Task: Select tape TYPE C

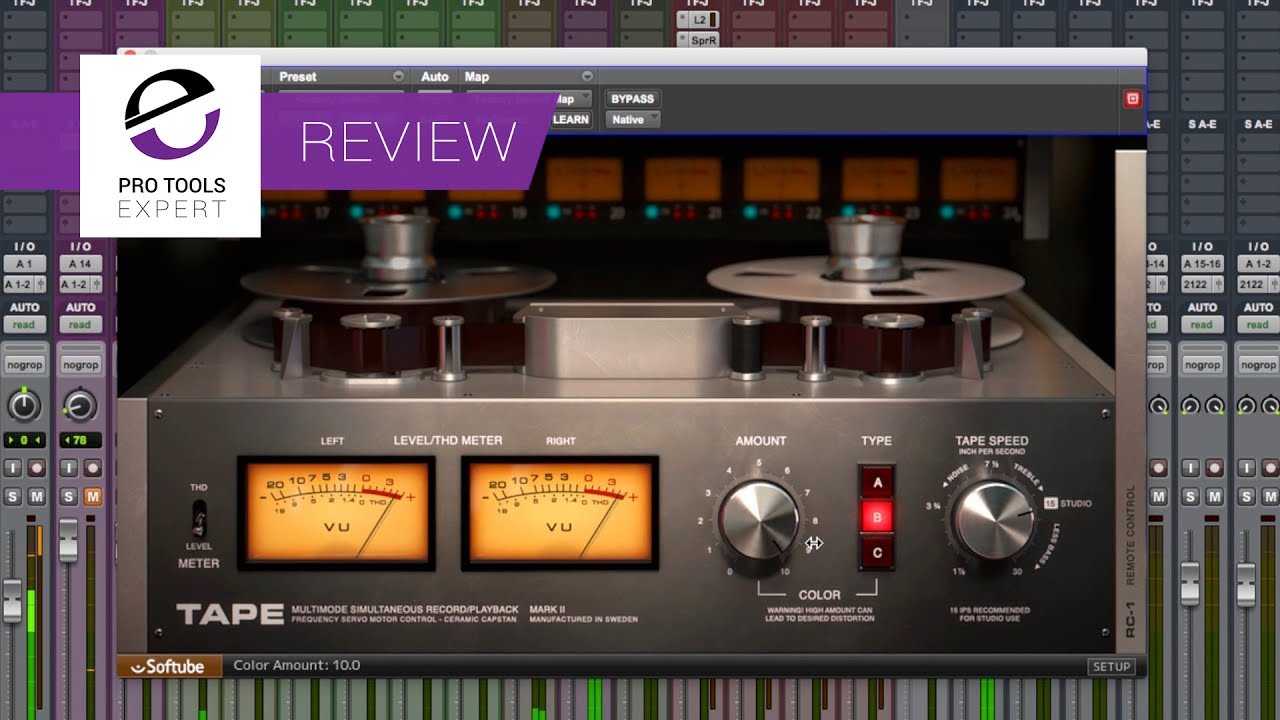Action: pyautogui.click(x=878, y=552)
